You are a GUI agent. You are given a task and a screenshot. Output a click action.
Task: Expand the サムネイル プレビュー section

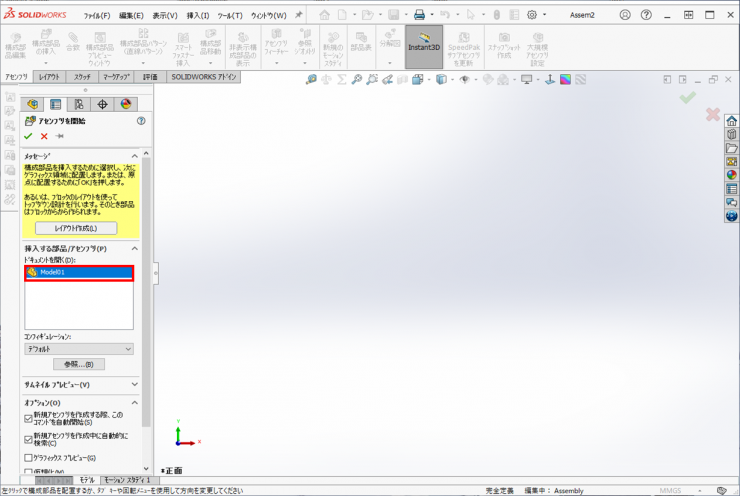pos(135,384)
